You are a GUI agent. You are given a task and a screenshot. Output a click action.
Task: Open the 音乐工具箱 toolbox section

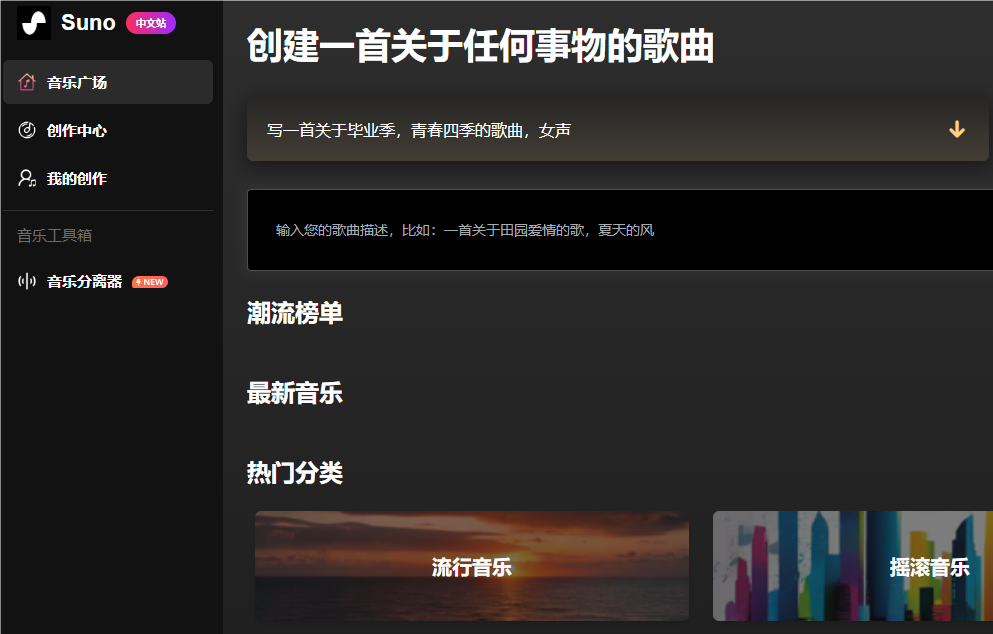pos(52,236)
